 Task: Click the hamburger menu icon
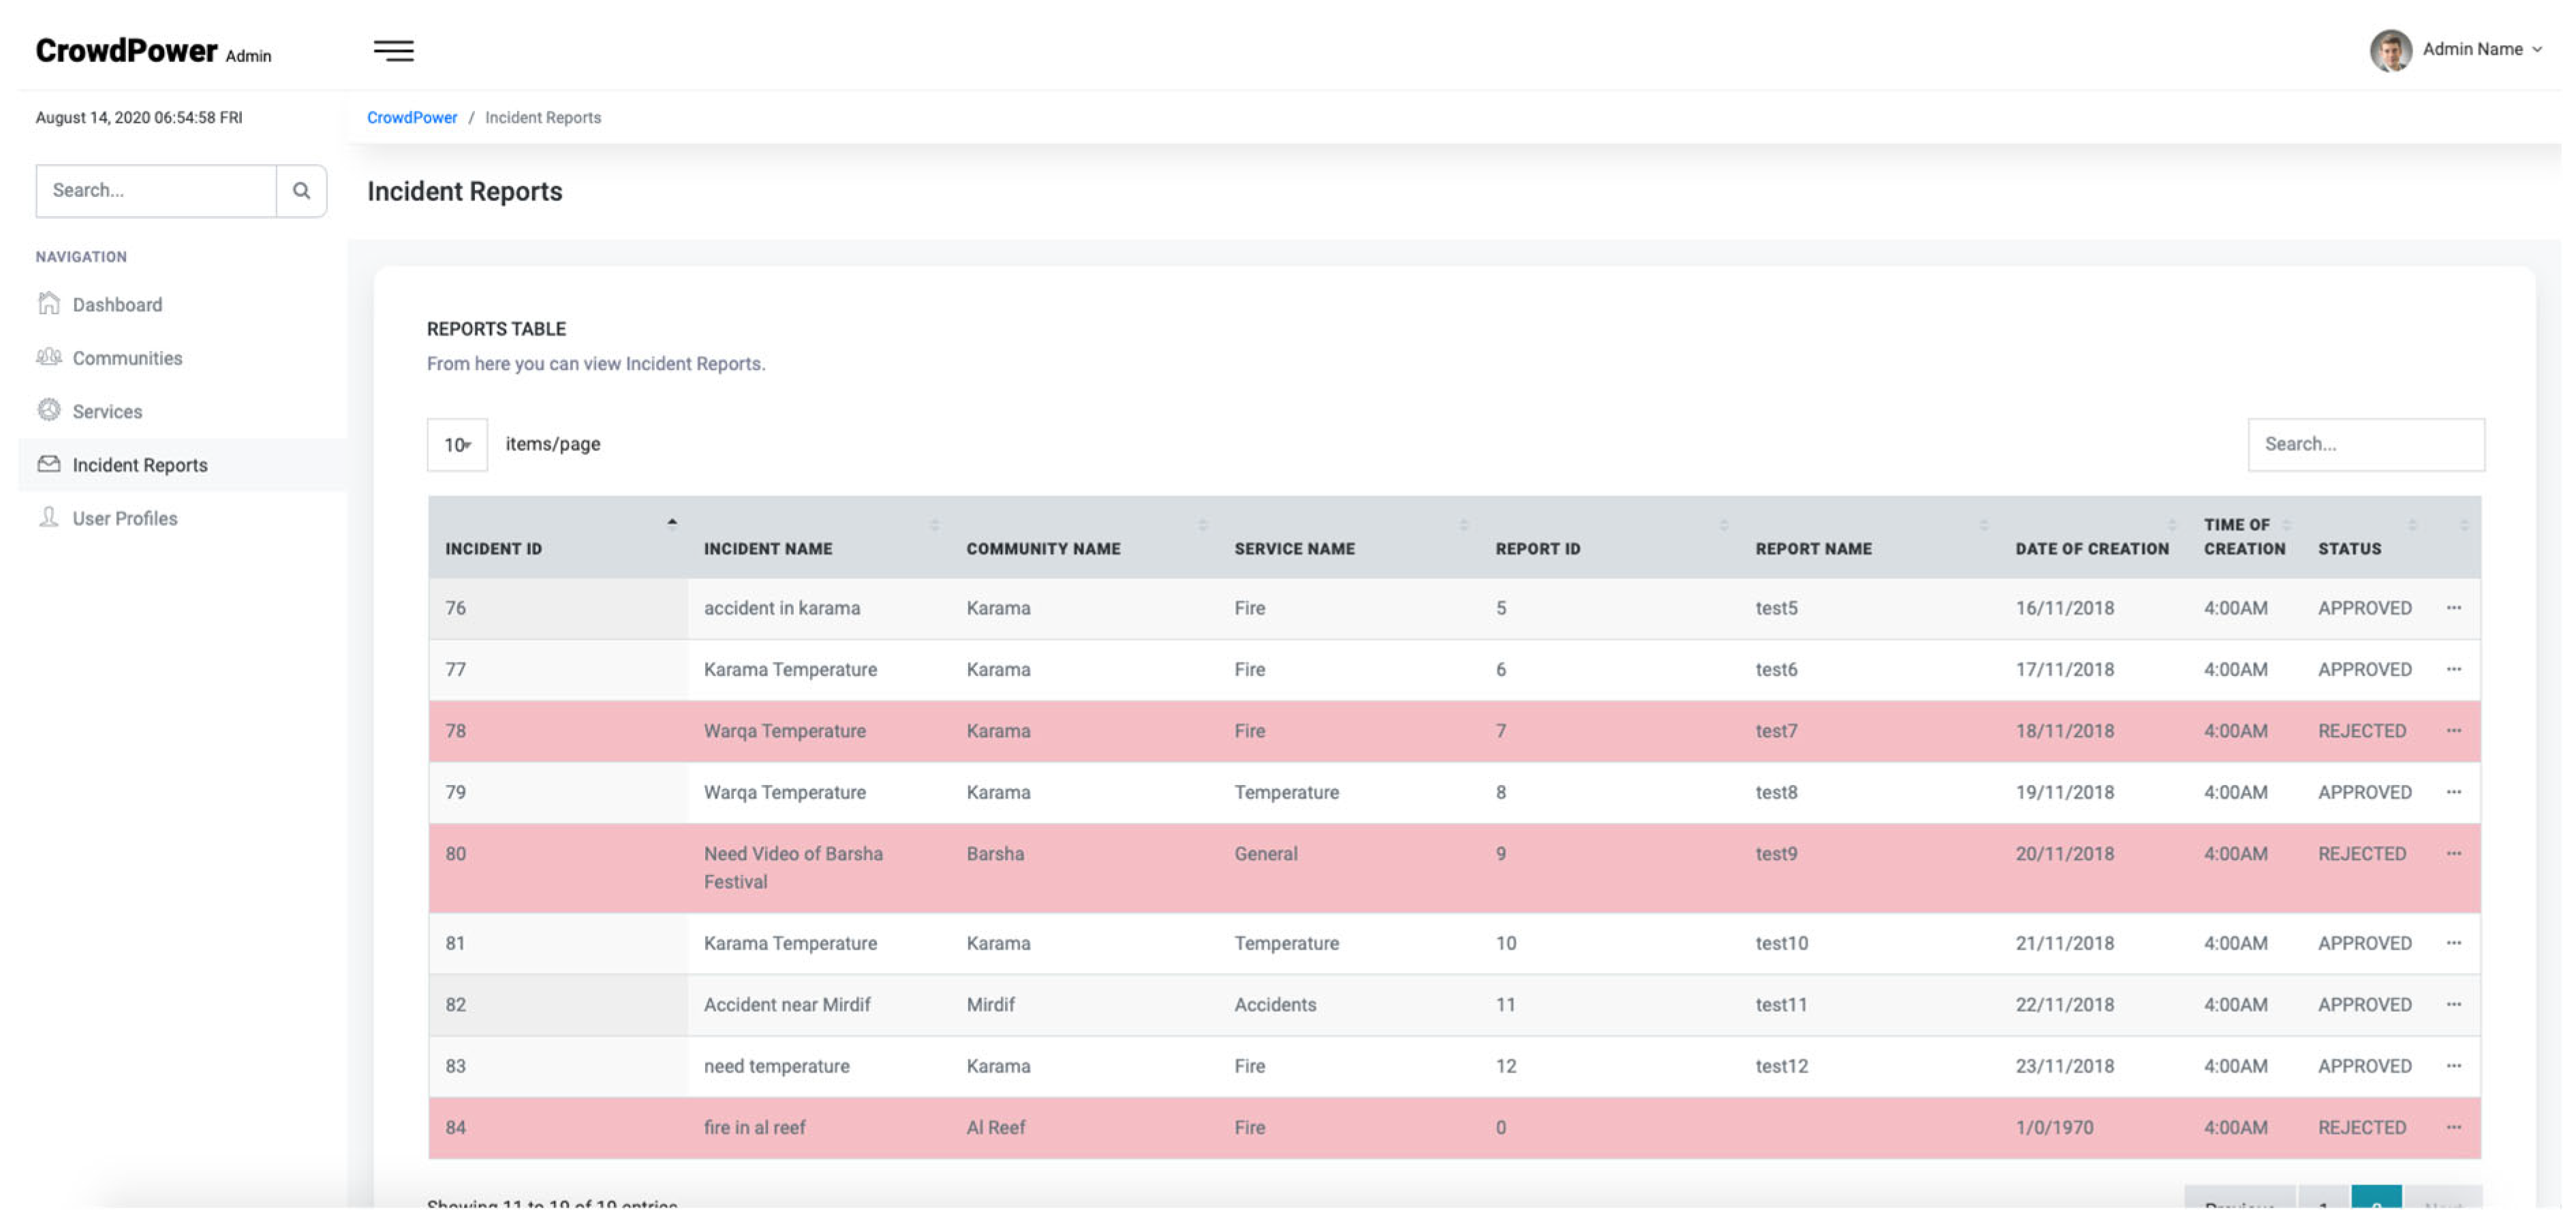[393, 50]
